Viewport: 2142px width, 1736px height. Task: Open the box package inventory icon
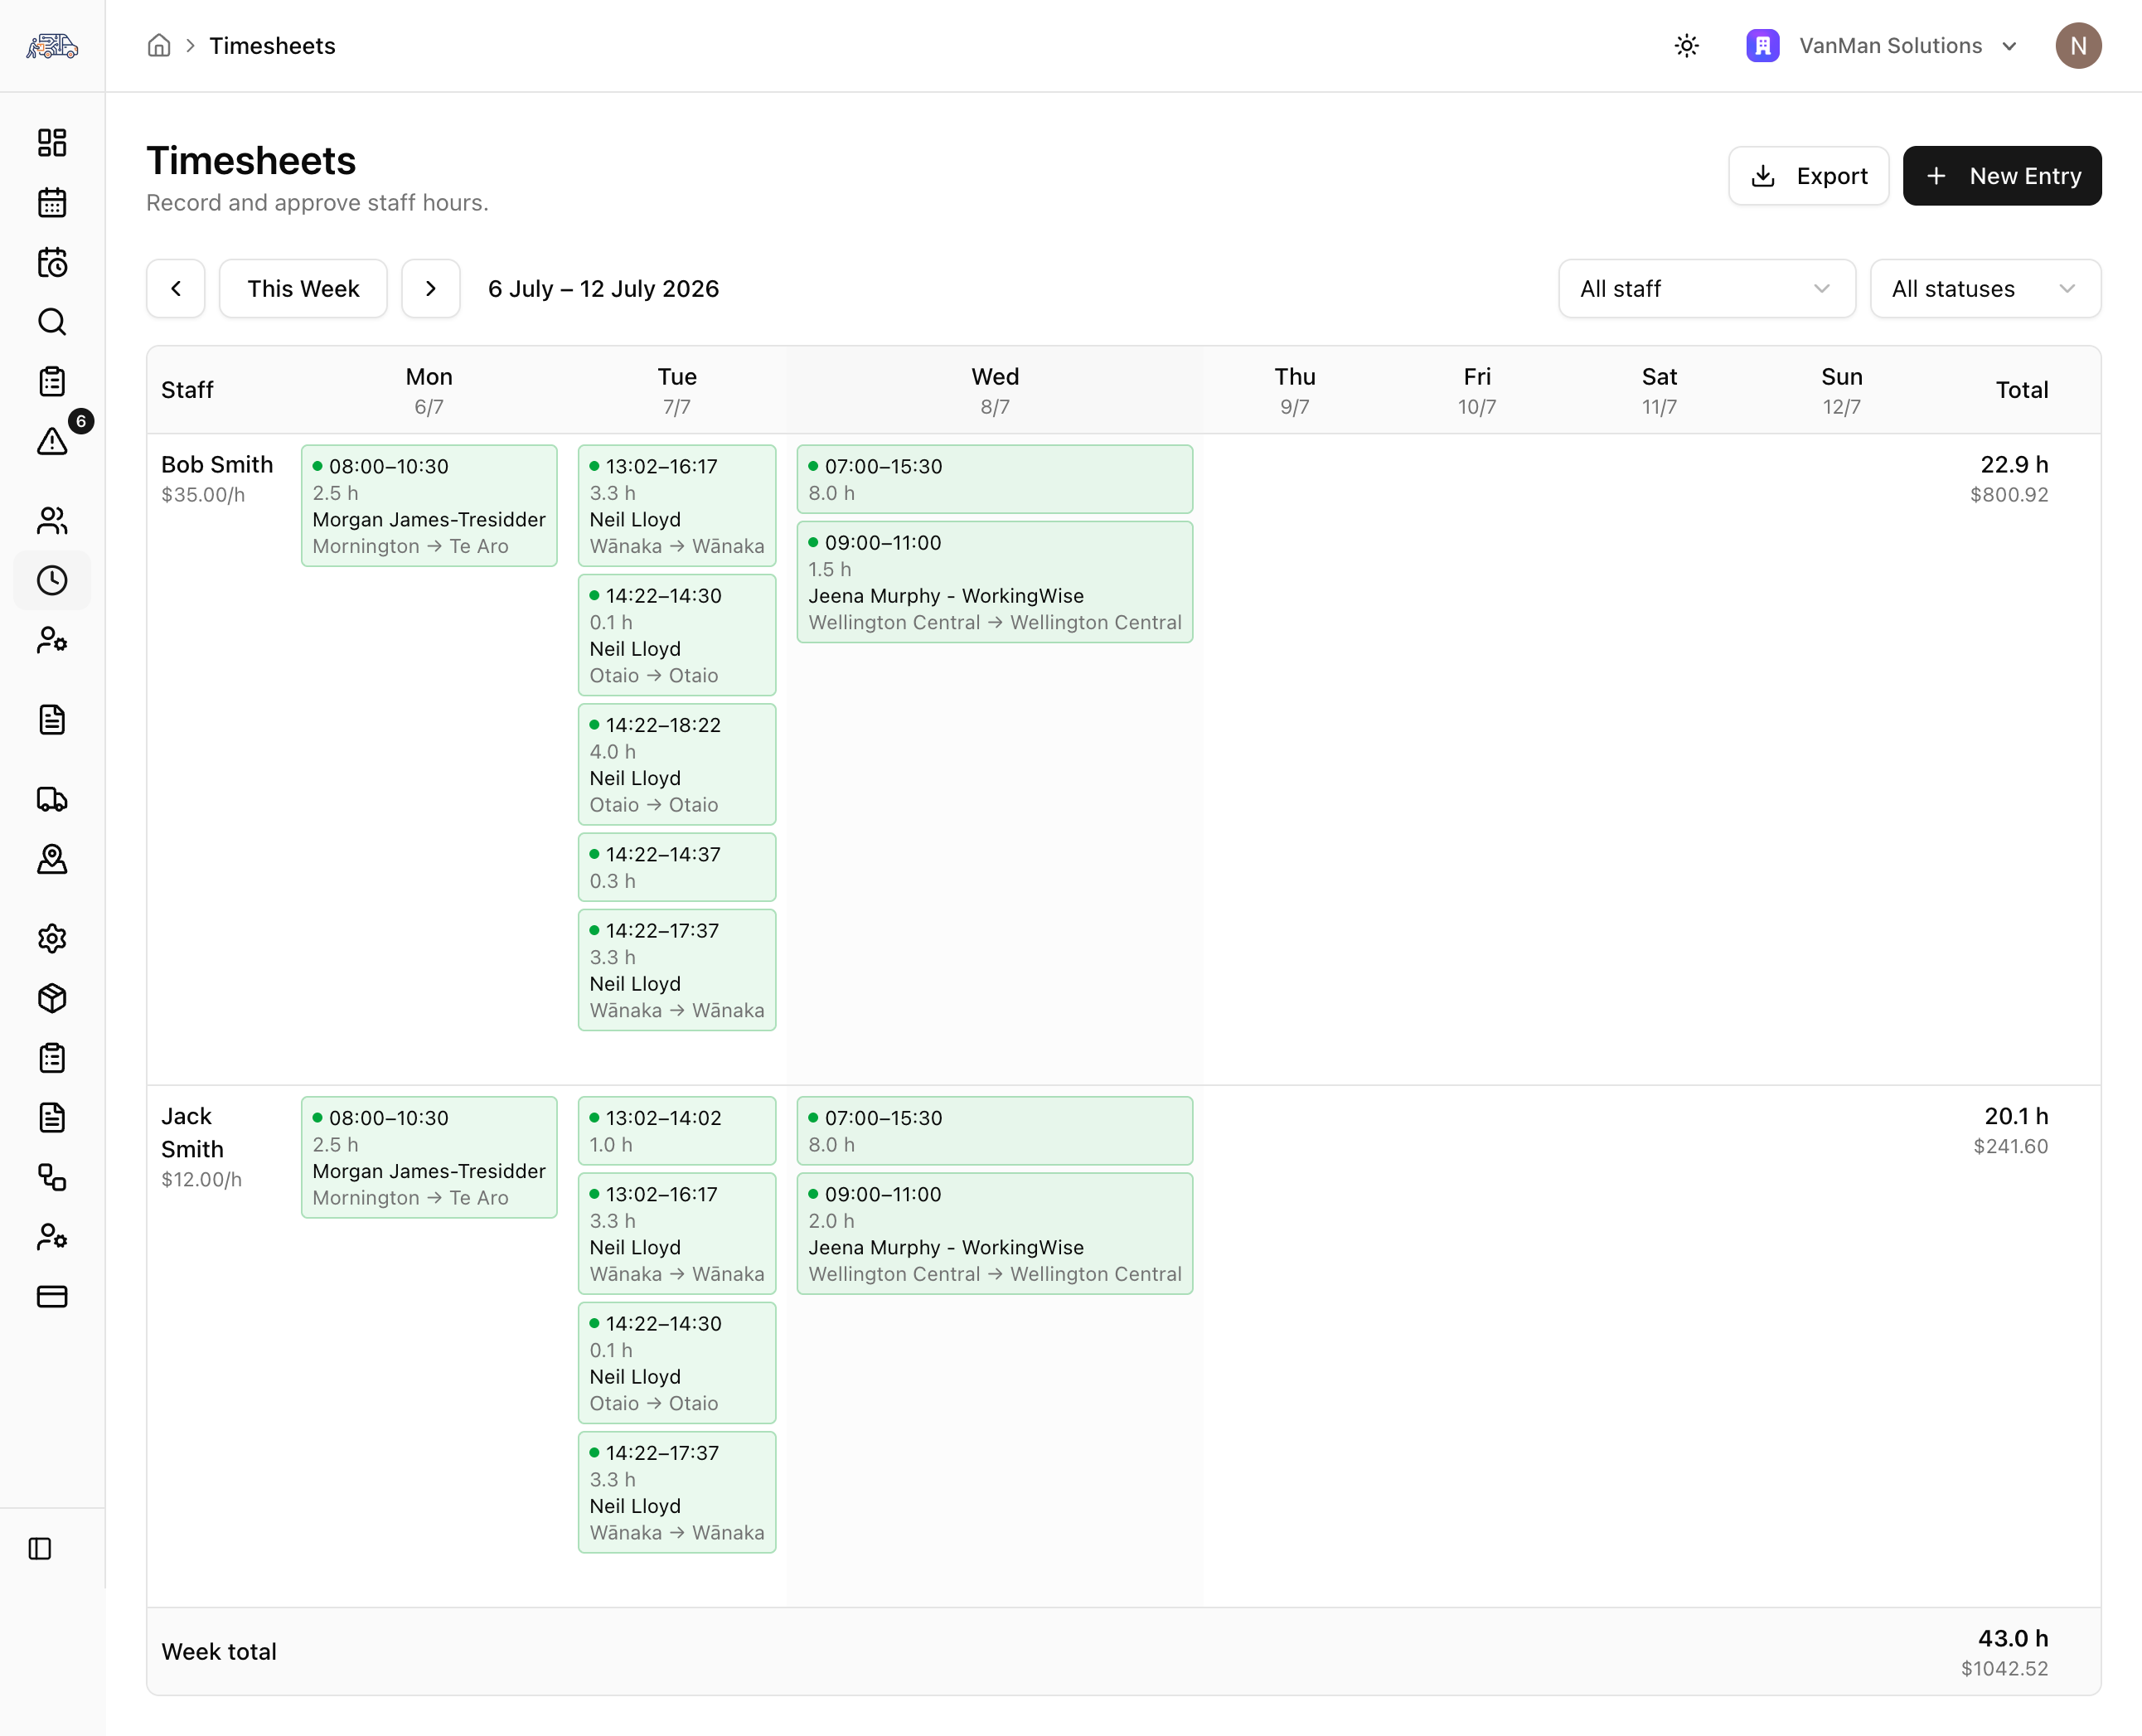pos(52,998)
